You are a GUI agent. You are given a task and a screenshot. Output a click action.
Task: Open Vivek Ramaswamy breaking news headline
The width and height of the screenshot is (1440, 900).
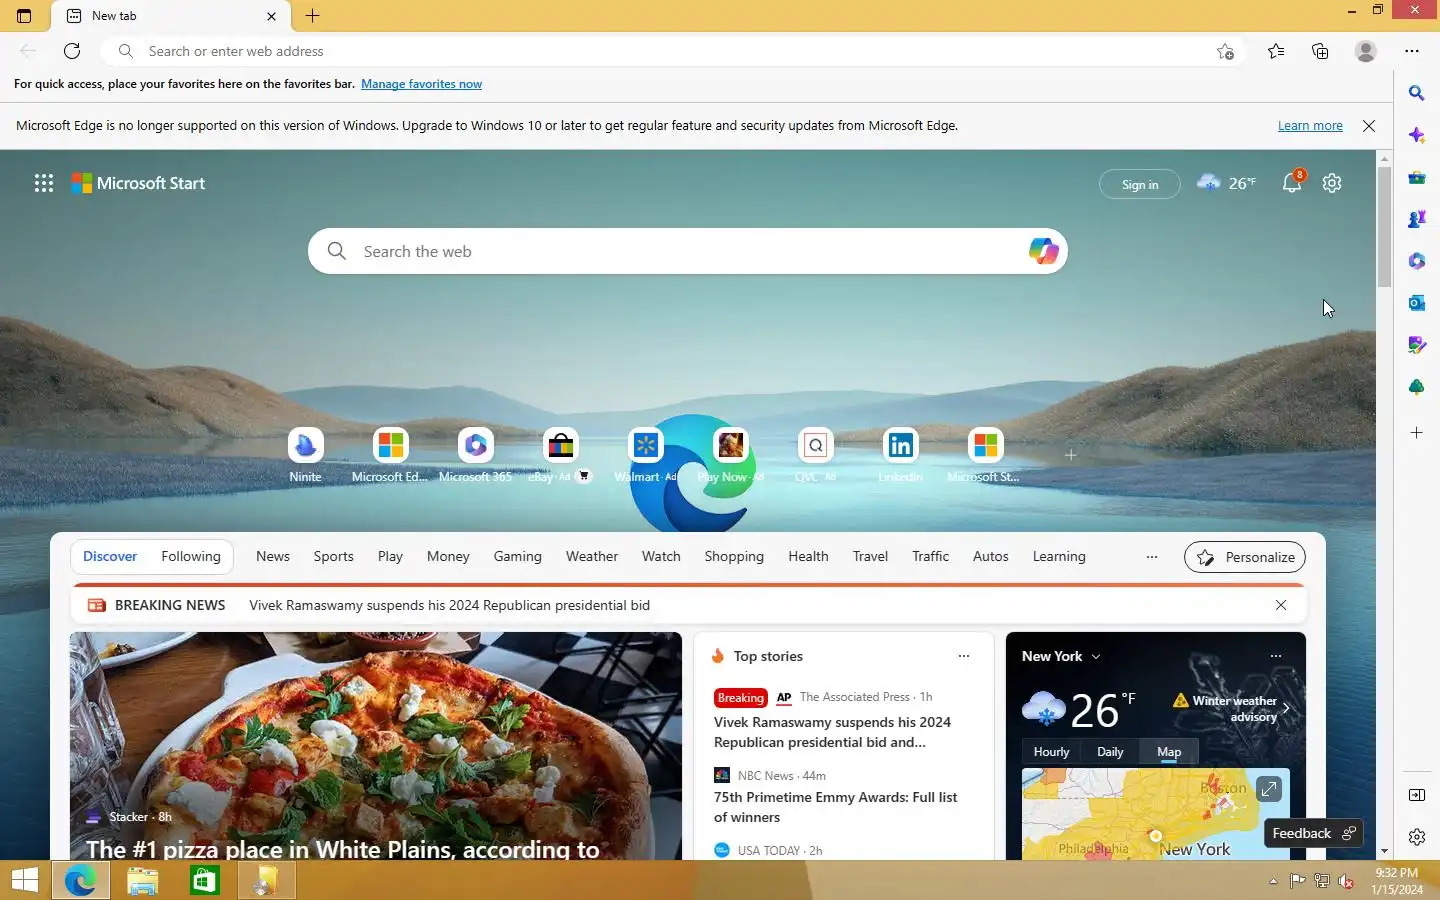point(449,605)
